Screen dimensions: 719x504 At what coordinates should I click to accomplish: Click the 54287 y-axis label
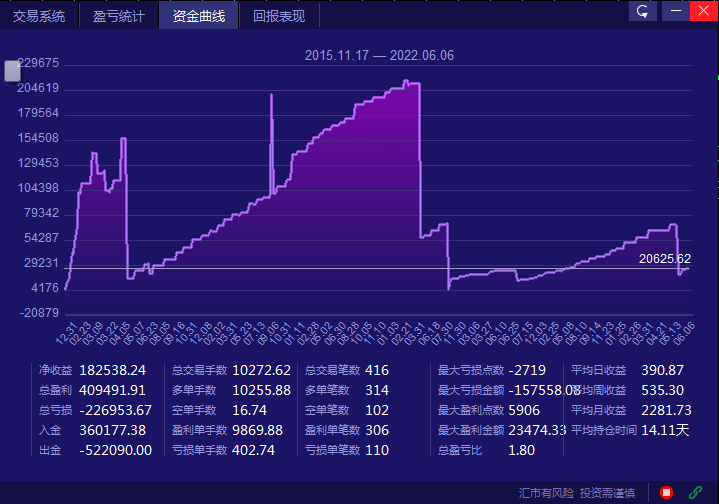pos(41,238)
